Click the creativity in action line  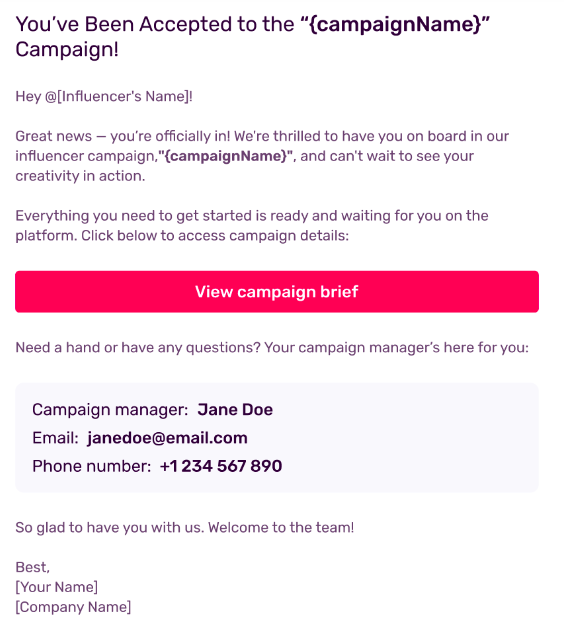(x=80, y=176)
